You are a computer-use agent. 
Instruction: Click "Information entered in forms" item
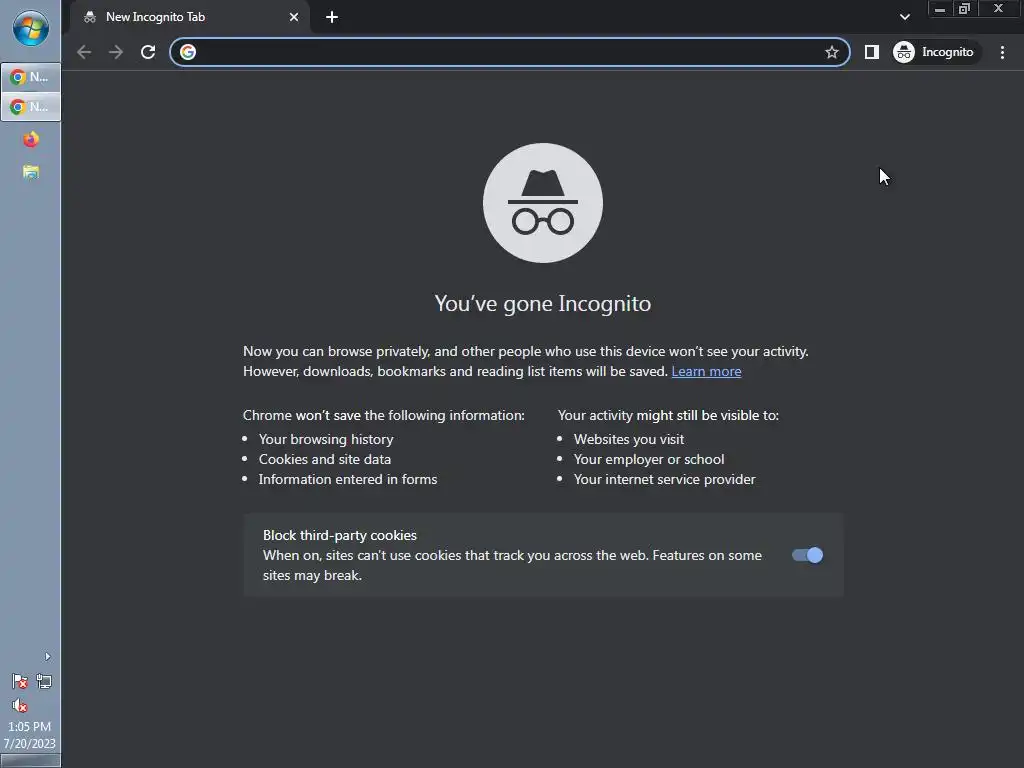pyautogui.click(x=348, y=479)
